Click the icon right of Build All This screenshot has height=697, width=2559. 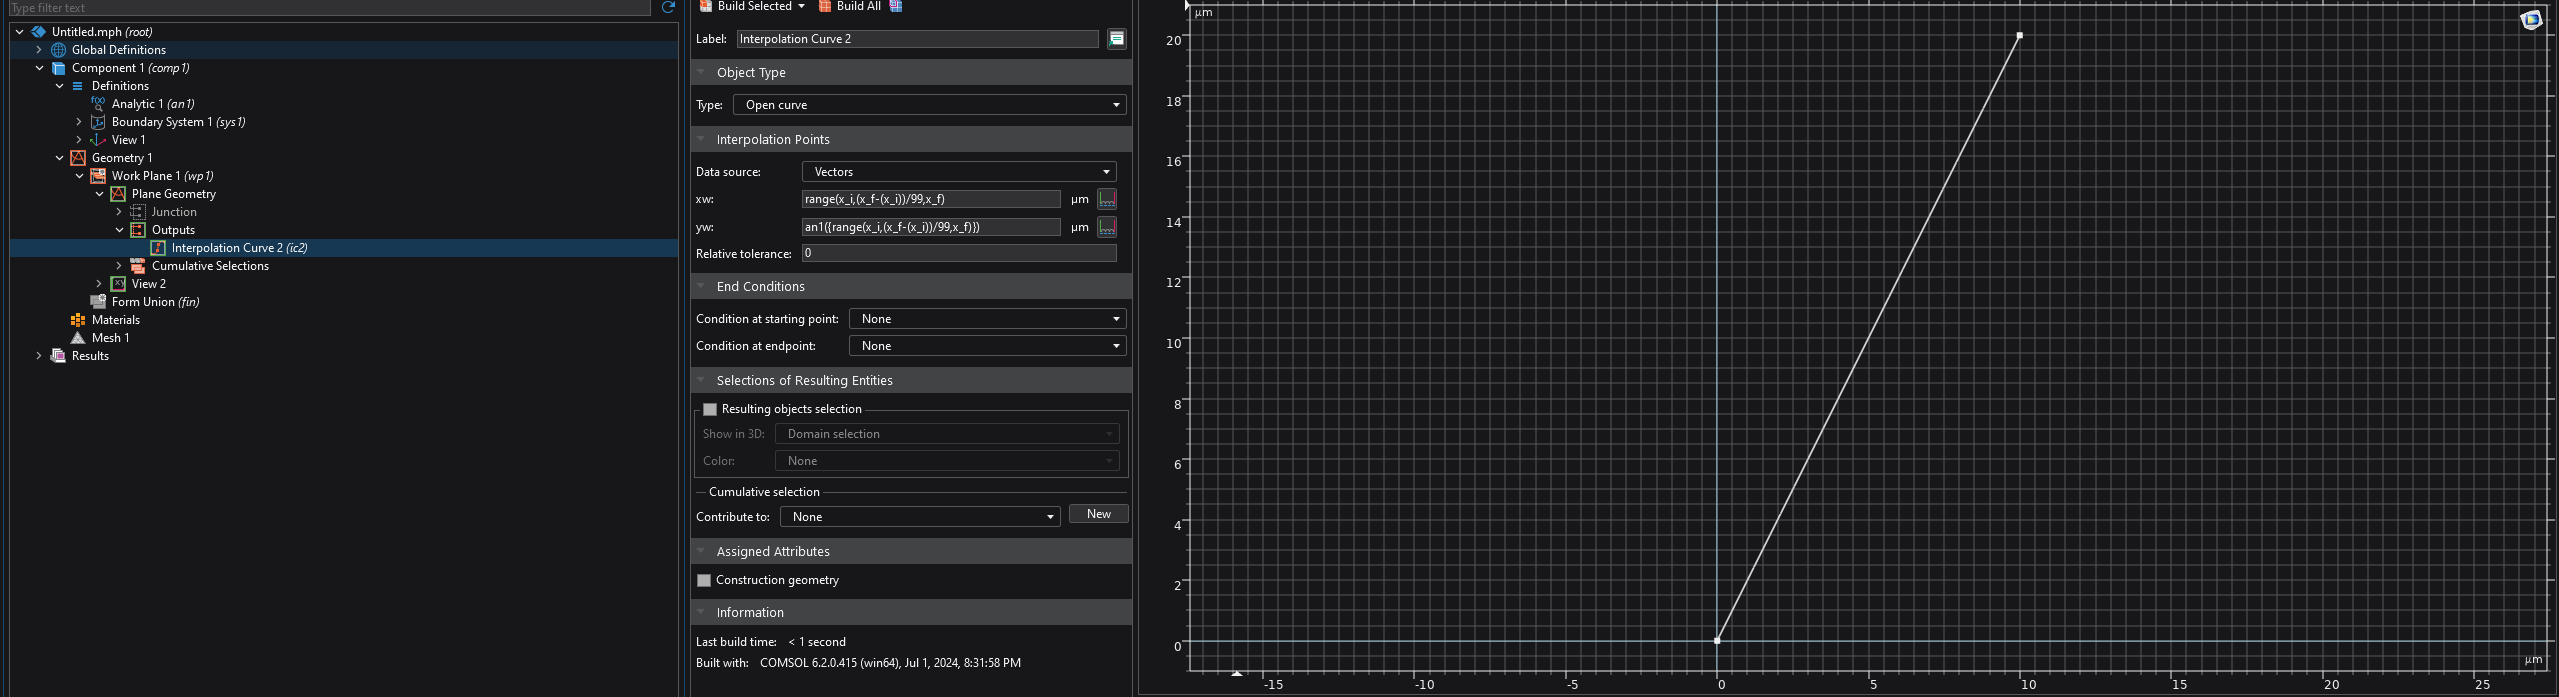896,6
